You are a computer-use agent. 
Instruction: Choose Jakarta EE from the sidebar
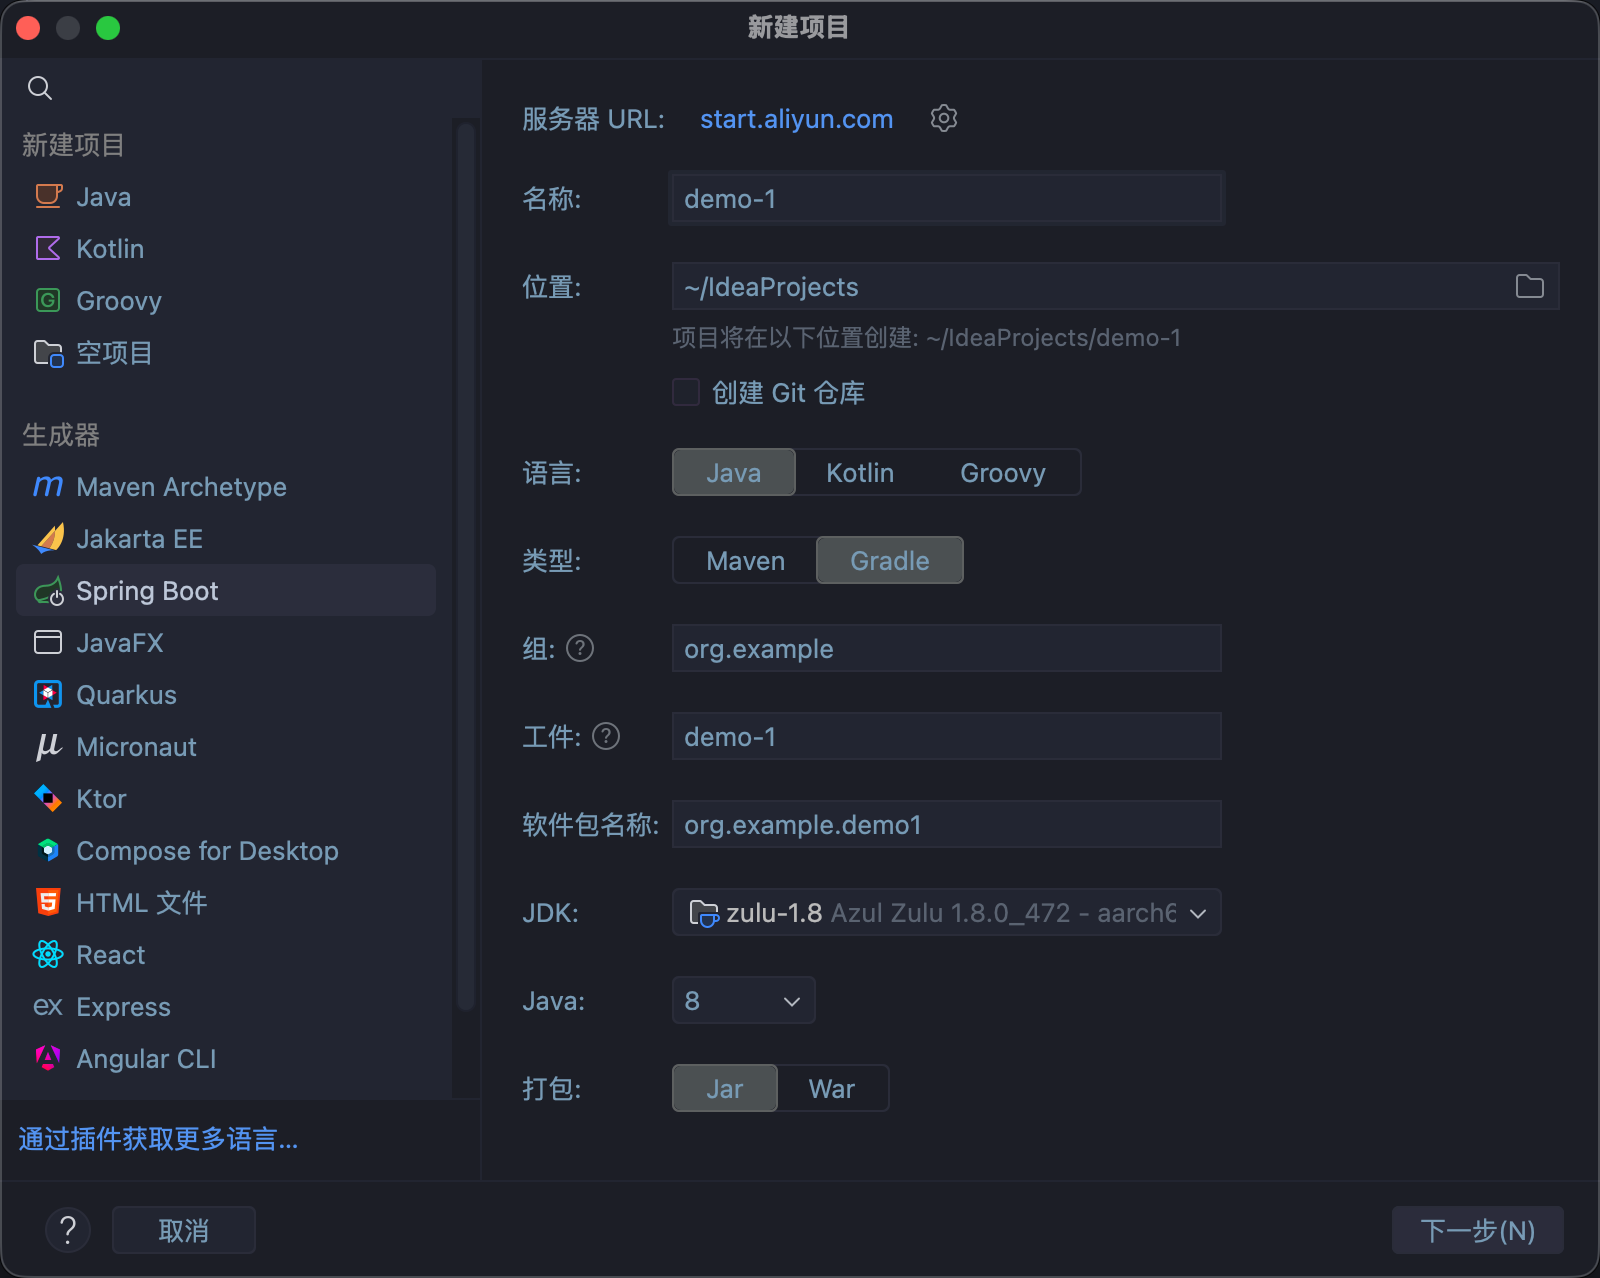pos(139,539)
